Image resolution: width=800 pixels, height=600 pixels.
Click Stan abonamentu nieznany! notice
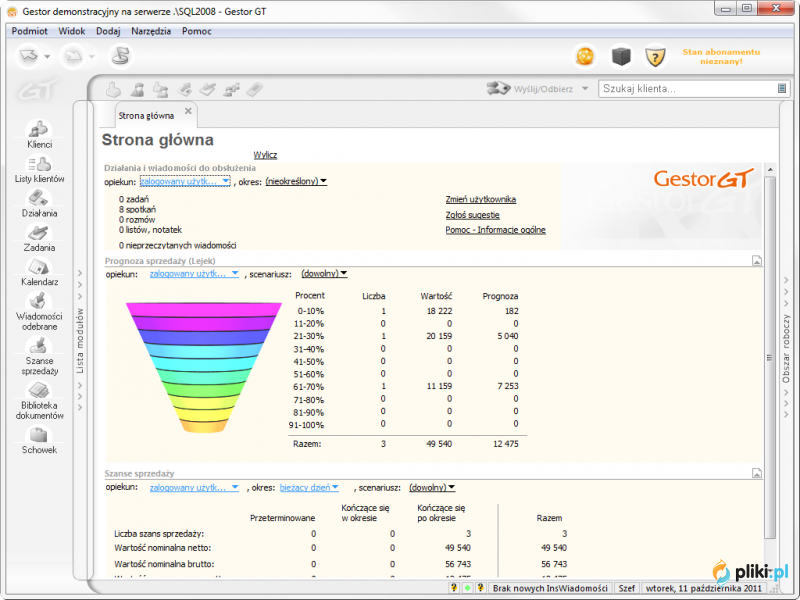pyautogui.click(x=721, y=57)
